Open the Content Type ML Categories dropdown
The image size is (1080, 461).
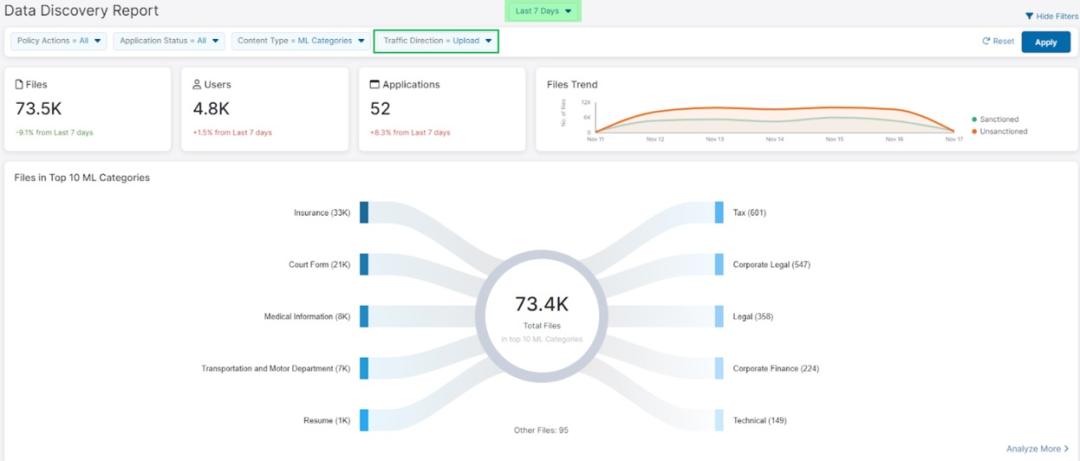point(300,41)
